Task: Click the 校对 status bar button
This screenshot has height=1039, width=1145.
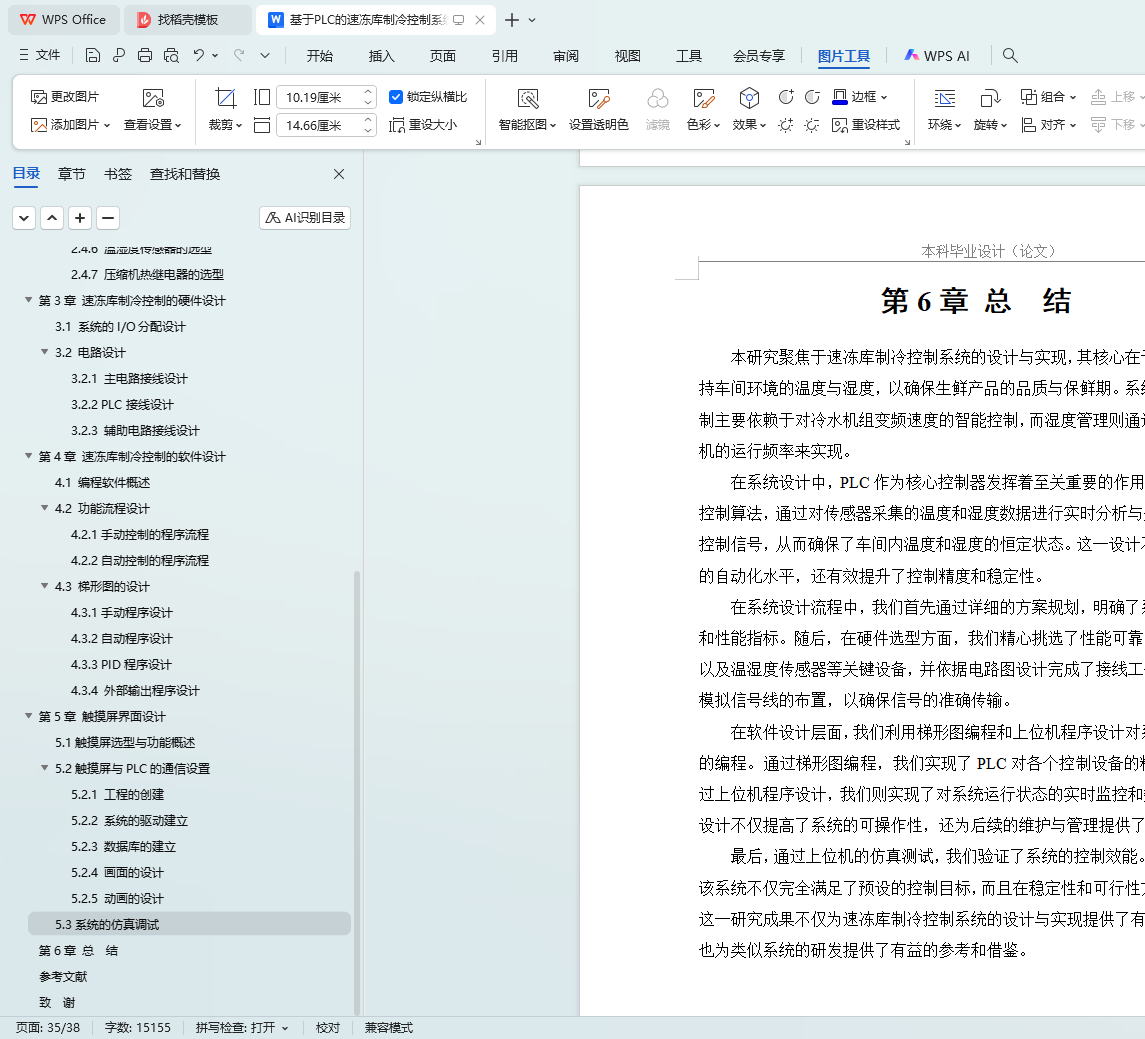Action: tap(328, 1028)
